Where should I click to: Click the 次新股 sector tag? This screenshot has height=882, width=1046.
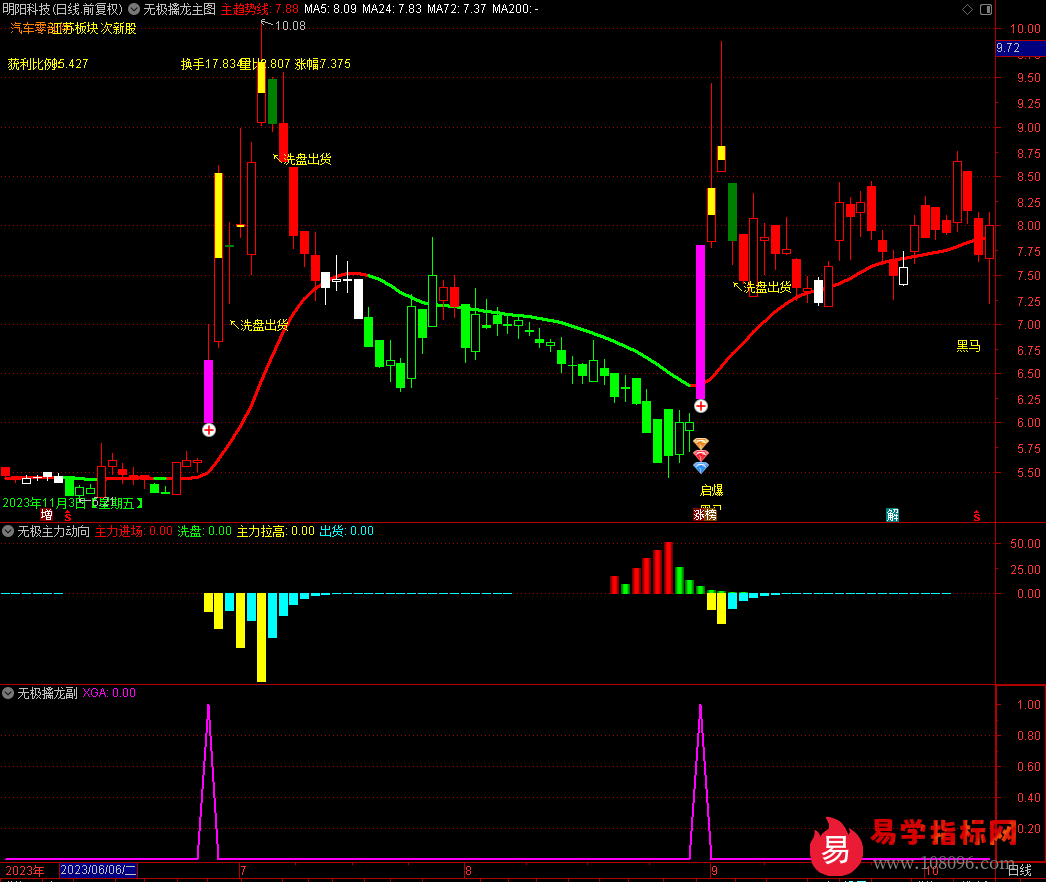(118, 28)
